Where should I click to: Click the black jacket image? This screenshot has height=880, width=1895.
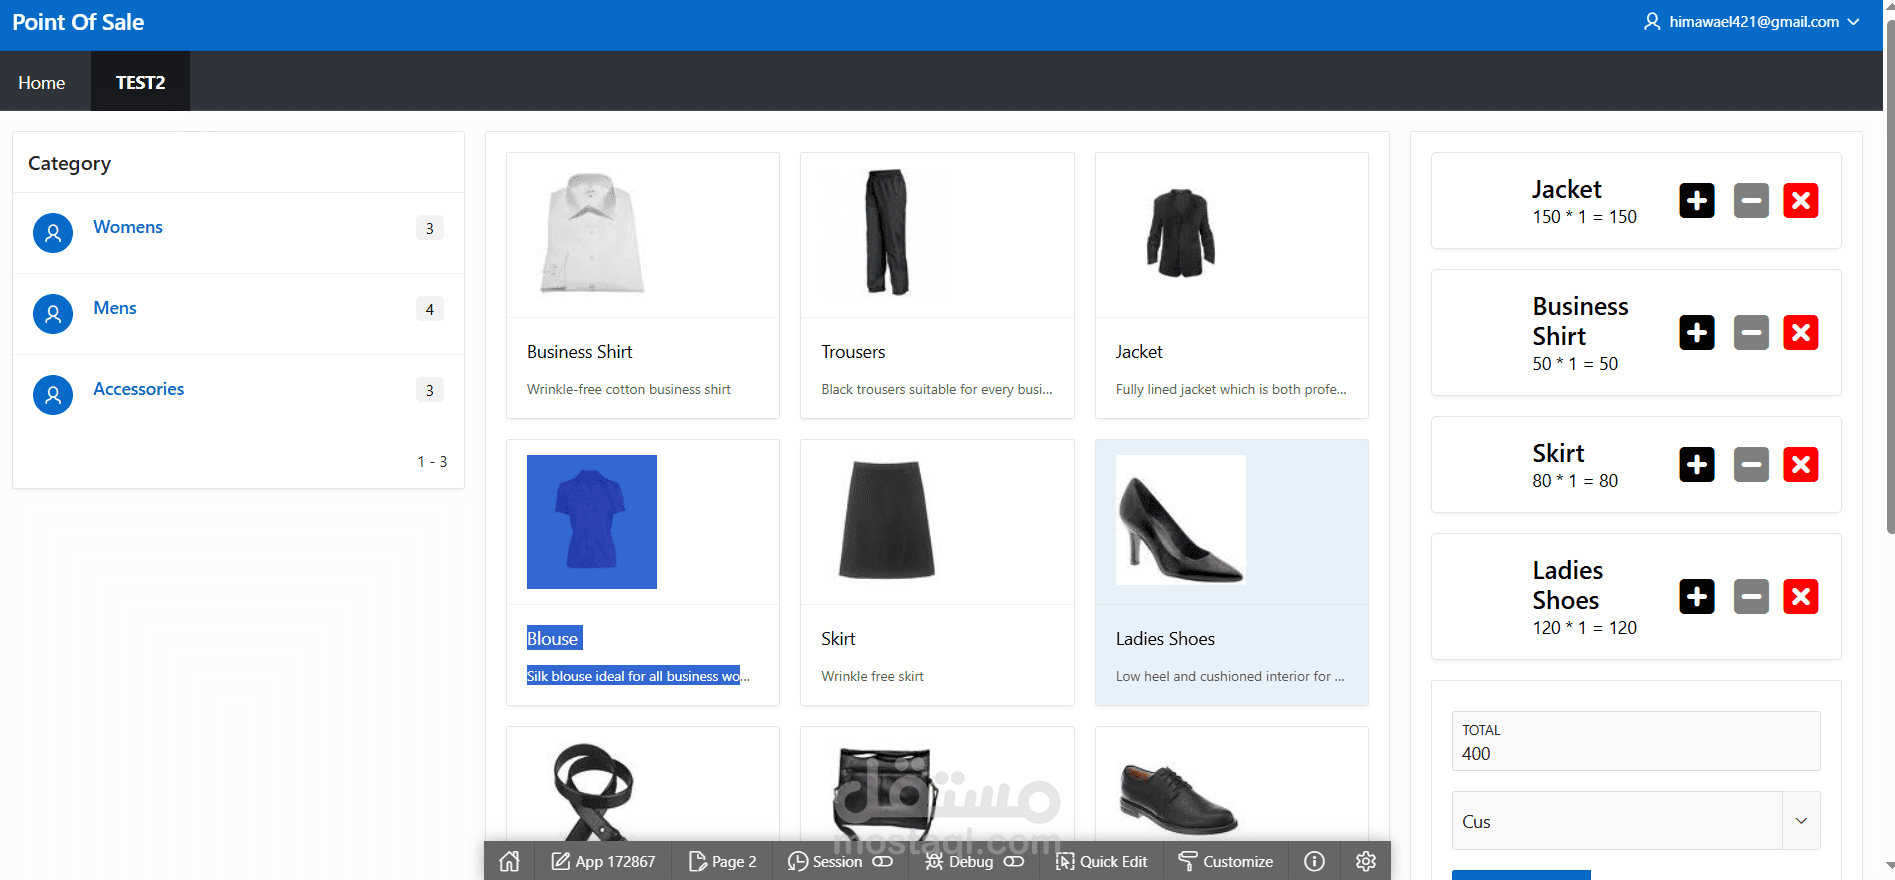click(x=1181, y=232)
